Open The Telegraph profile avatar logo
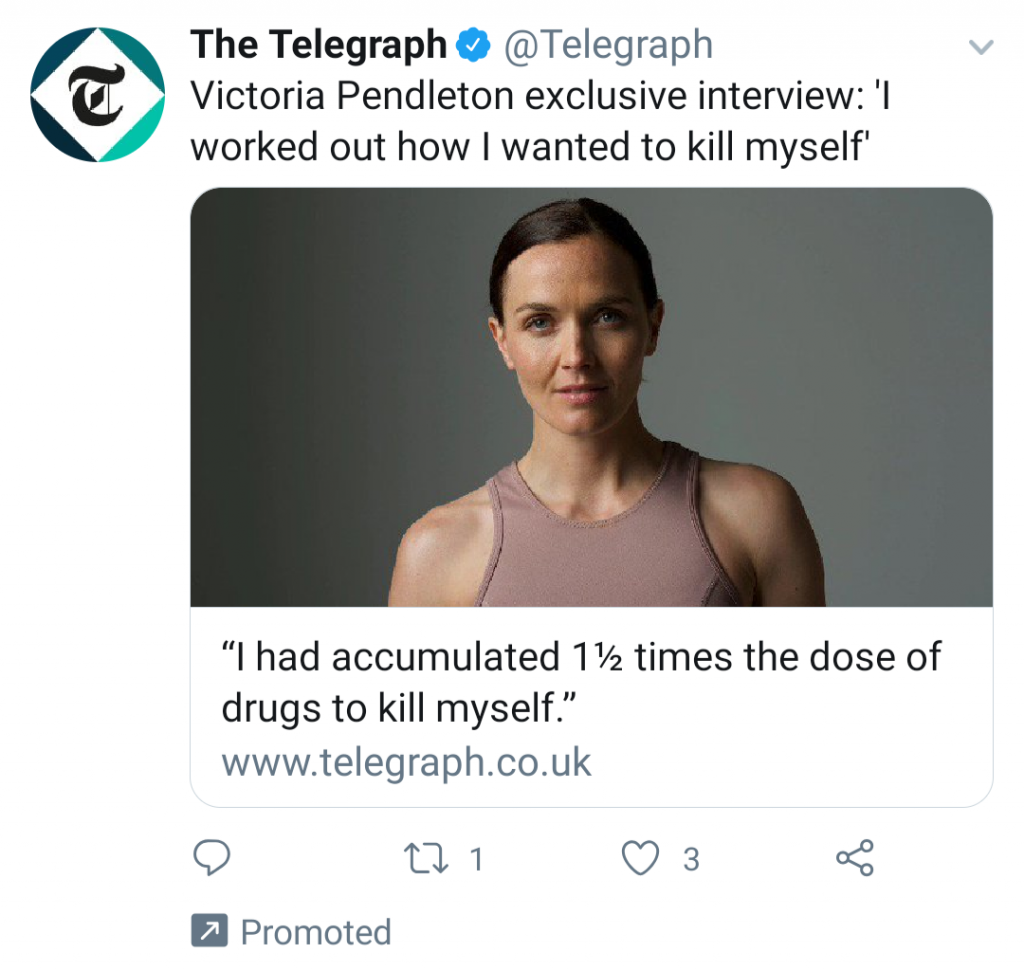 (97, 95)
